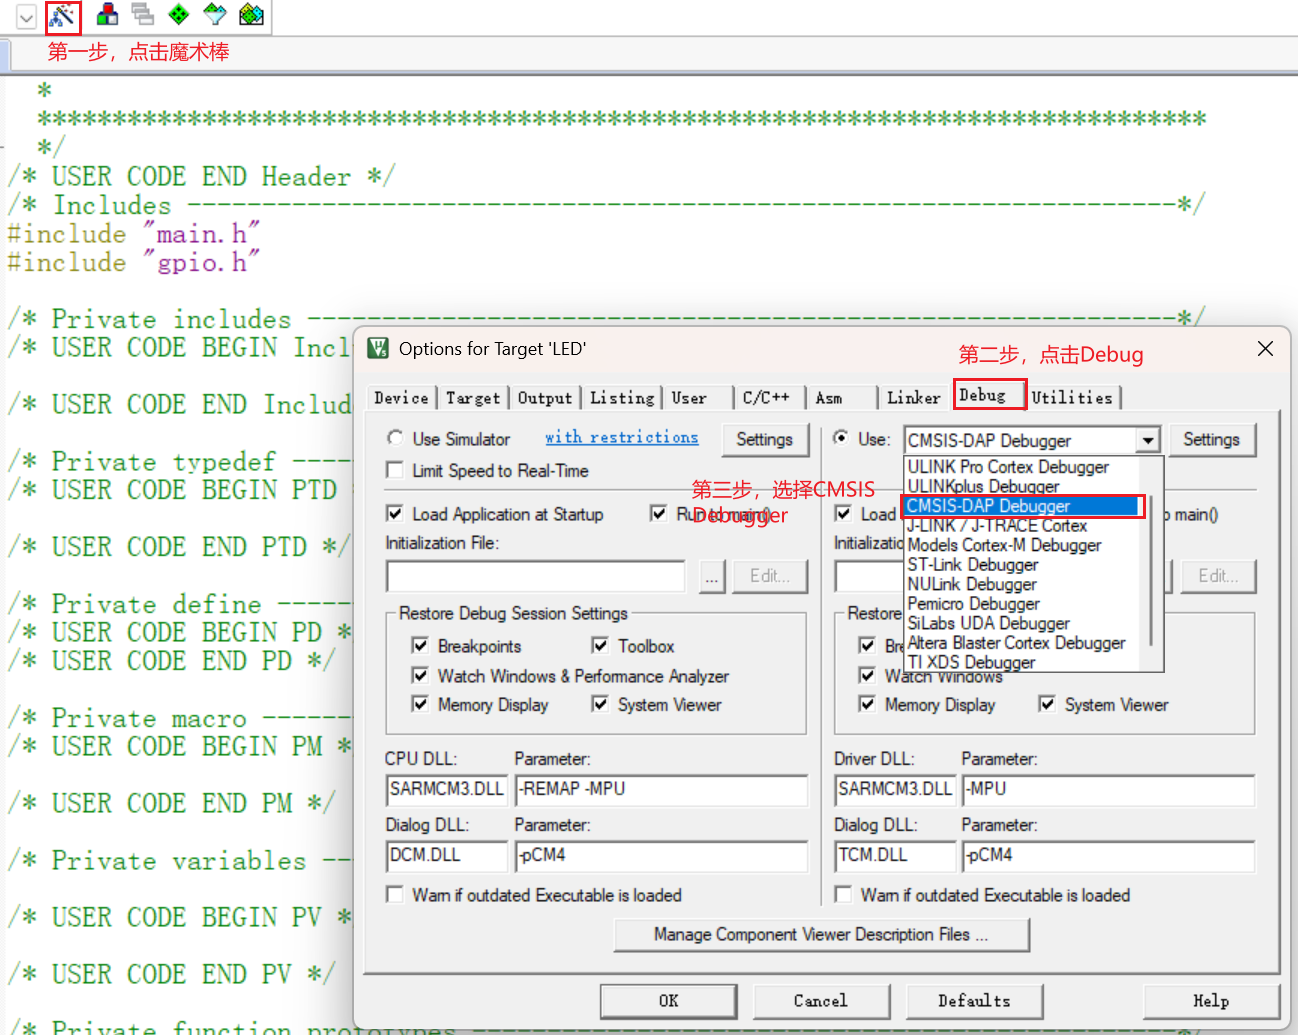Click hardware debugger Settings button
This screenshot has height=1035, width=1298.
tap(1212, 439)
